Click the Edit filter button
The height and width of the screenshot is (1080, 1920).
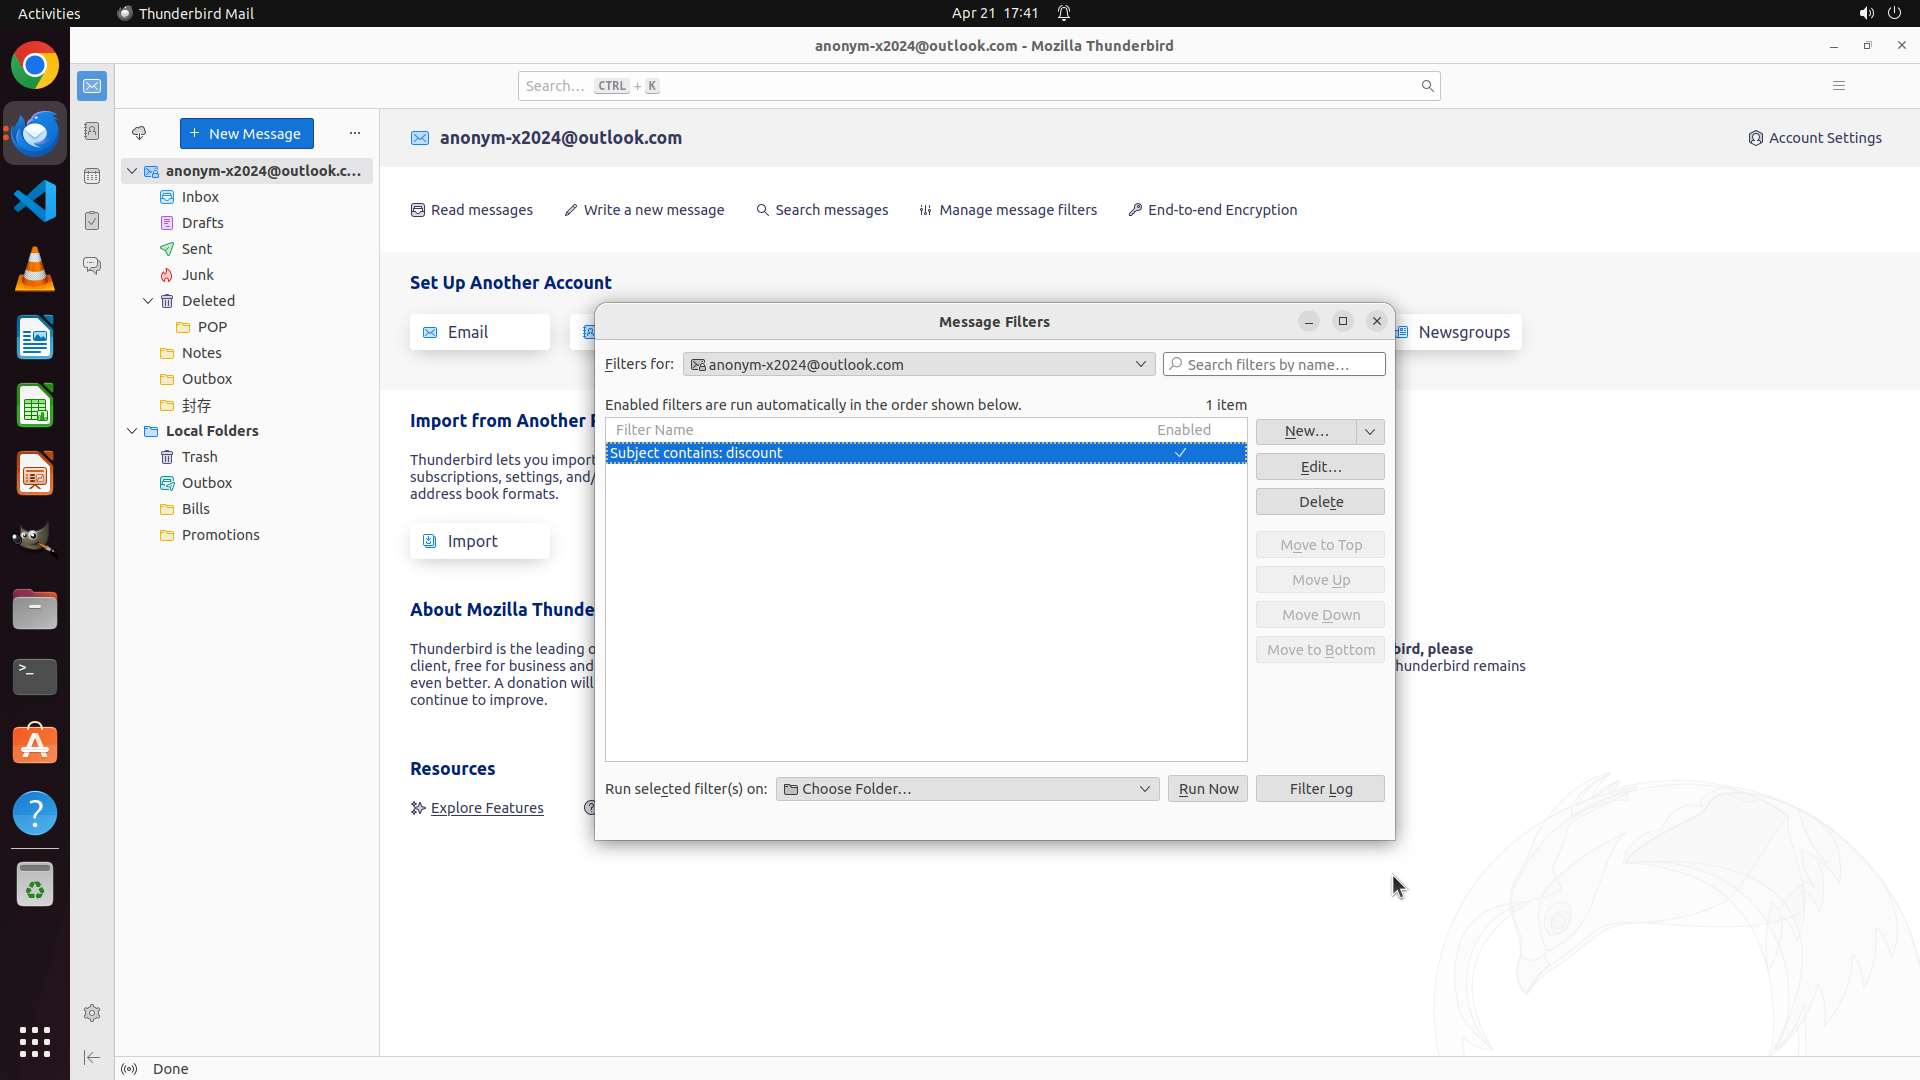tap(1320, 467)
